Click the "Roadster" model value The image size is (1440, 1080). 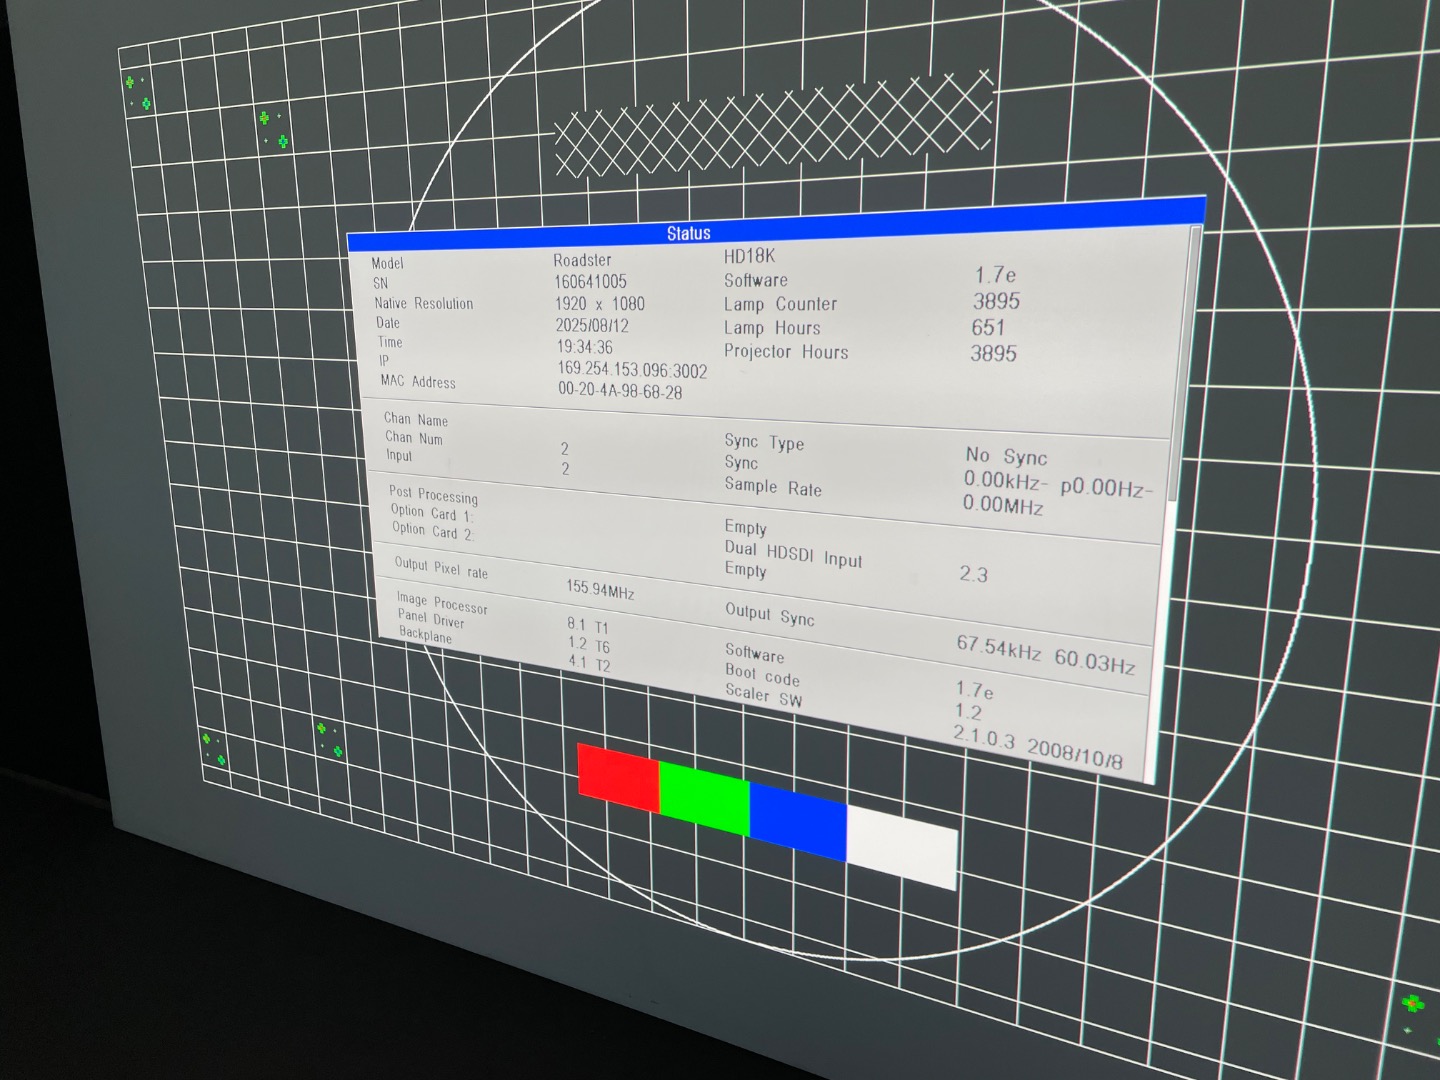582,260
